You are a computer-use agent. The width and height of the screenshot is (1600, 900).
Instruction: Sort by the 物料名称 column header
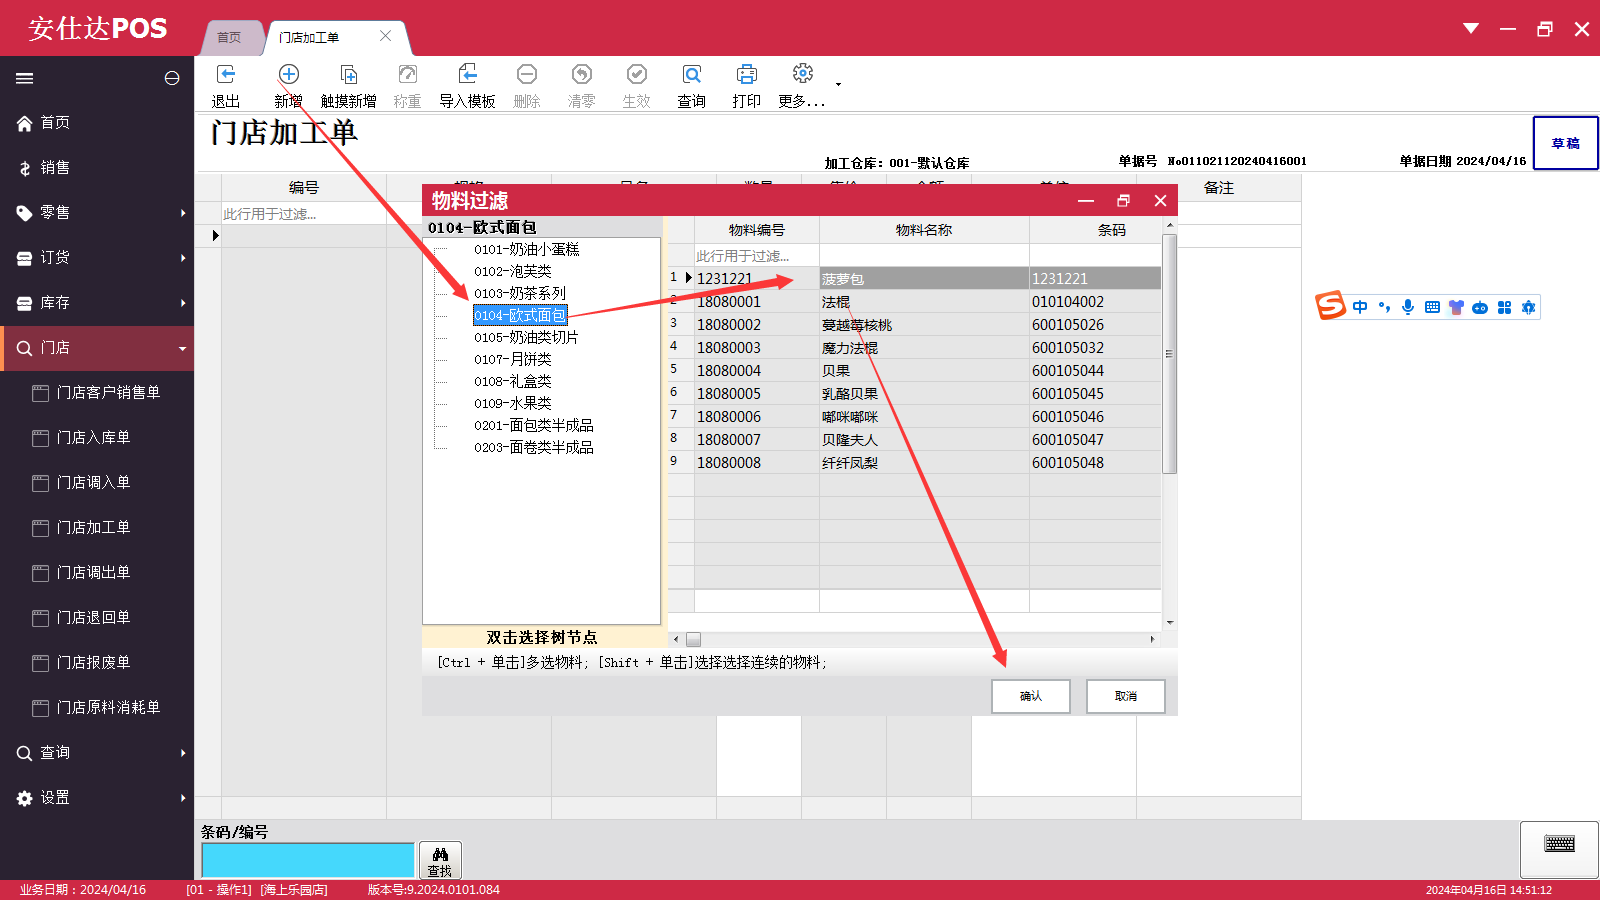coord(924,230)
